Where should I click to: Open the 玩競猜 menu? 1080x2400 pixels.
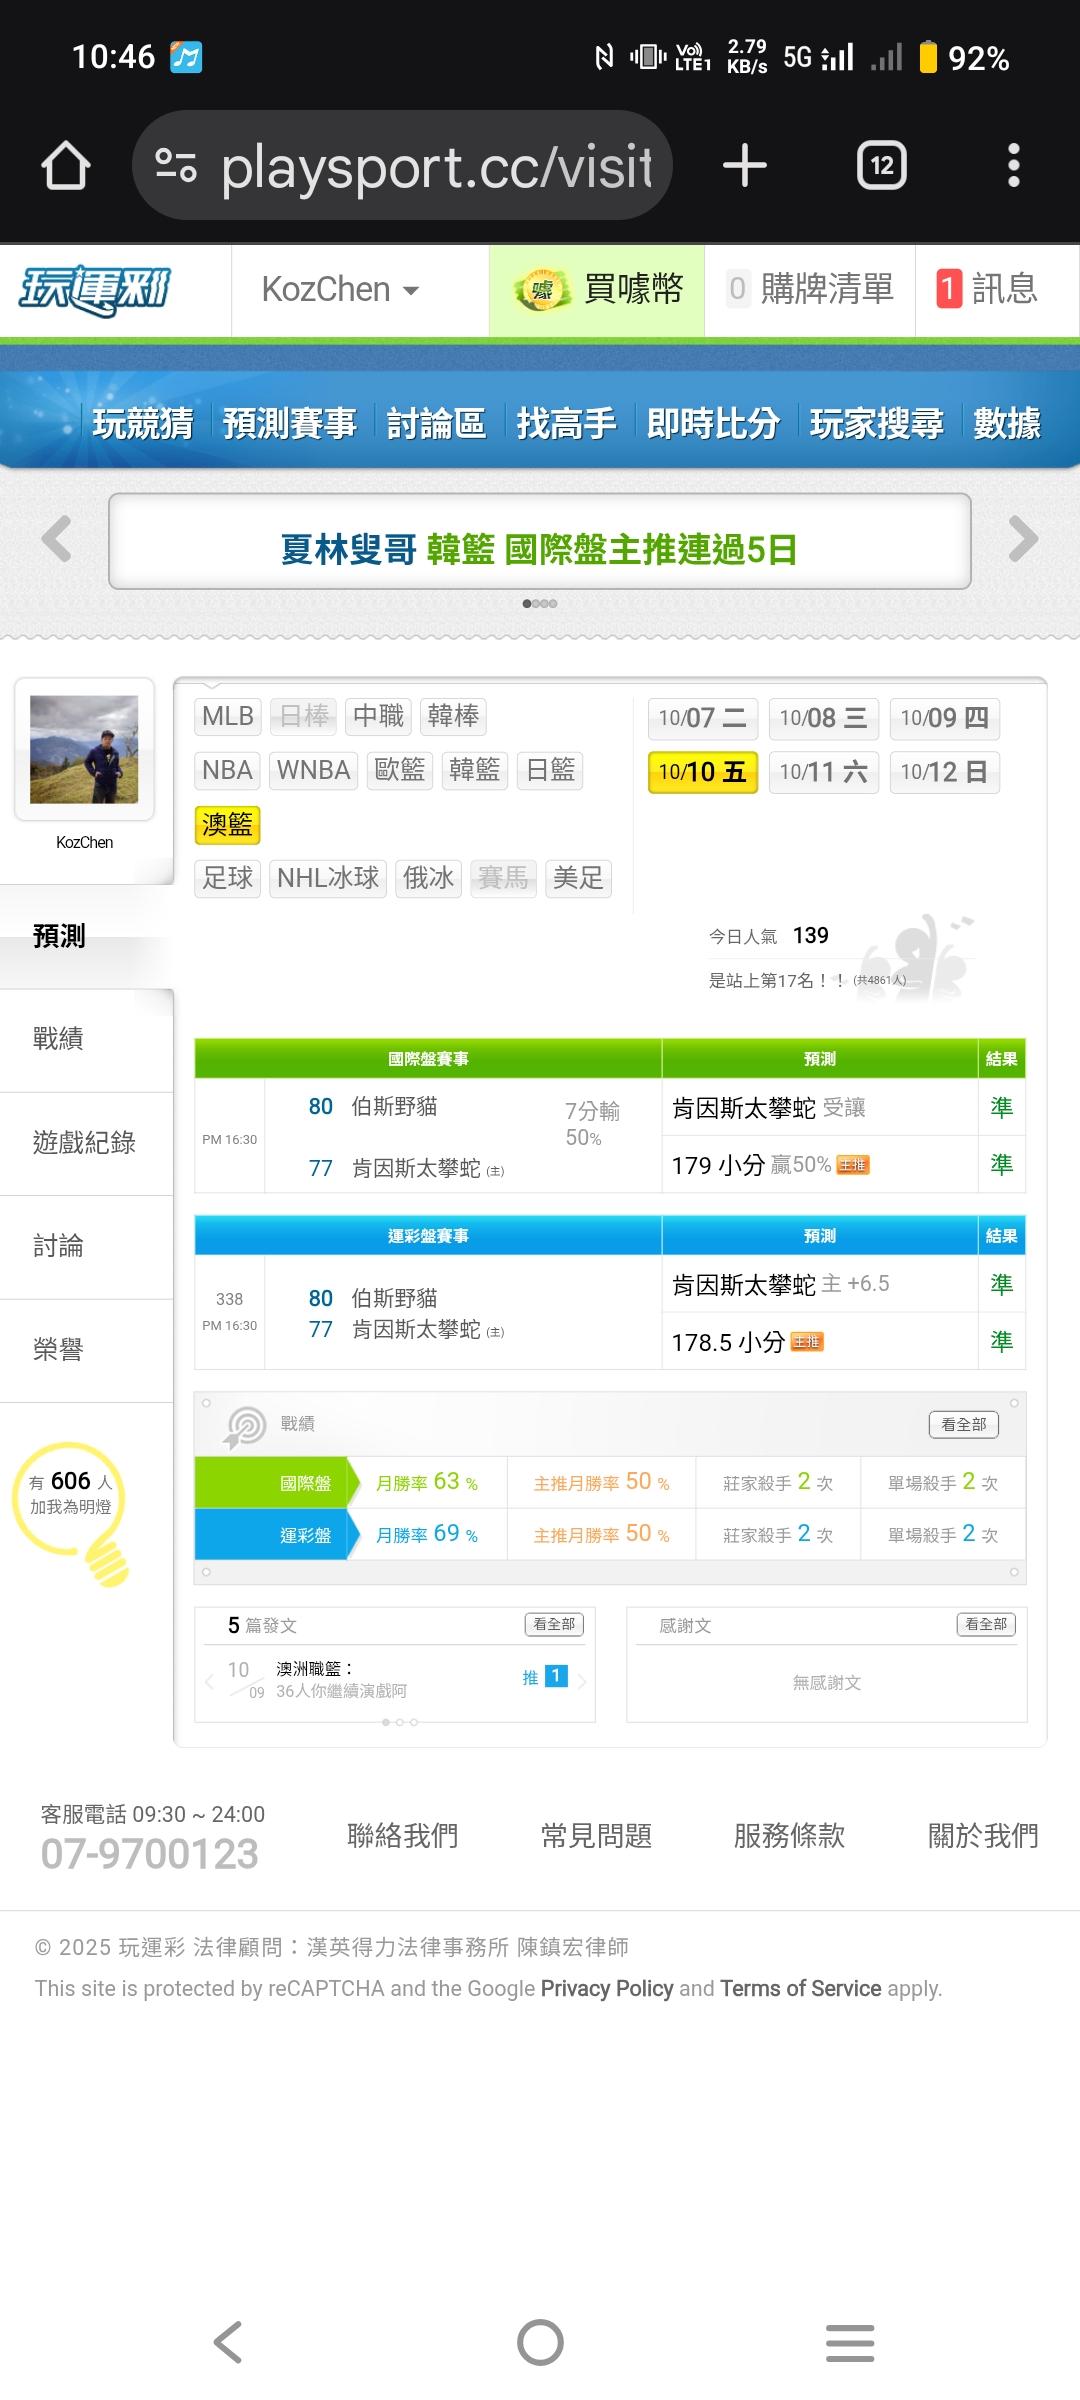pos(143,423)
